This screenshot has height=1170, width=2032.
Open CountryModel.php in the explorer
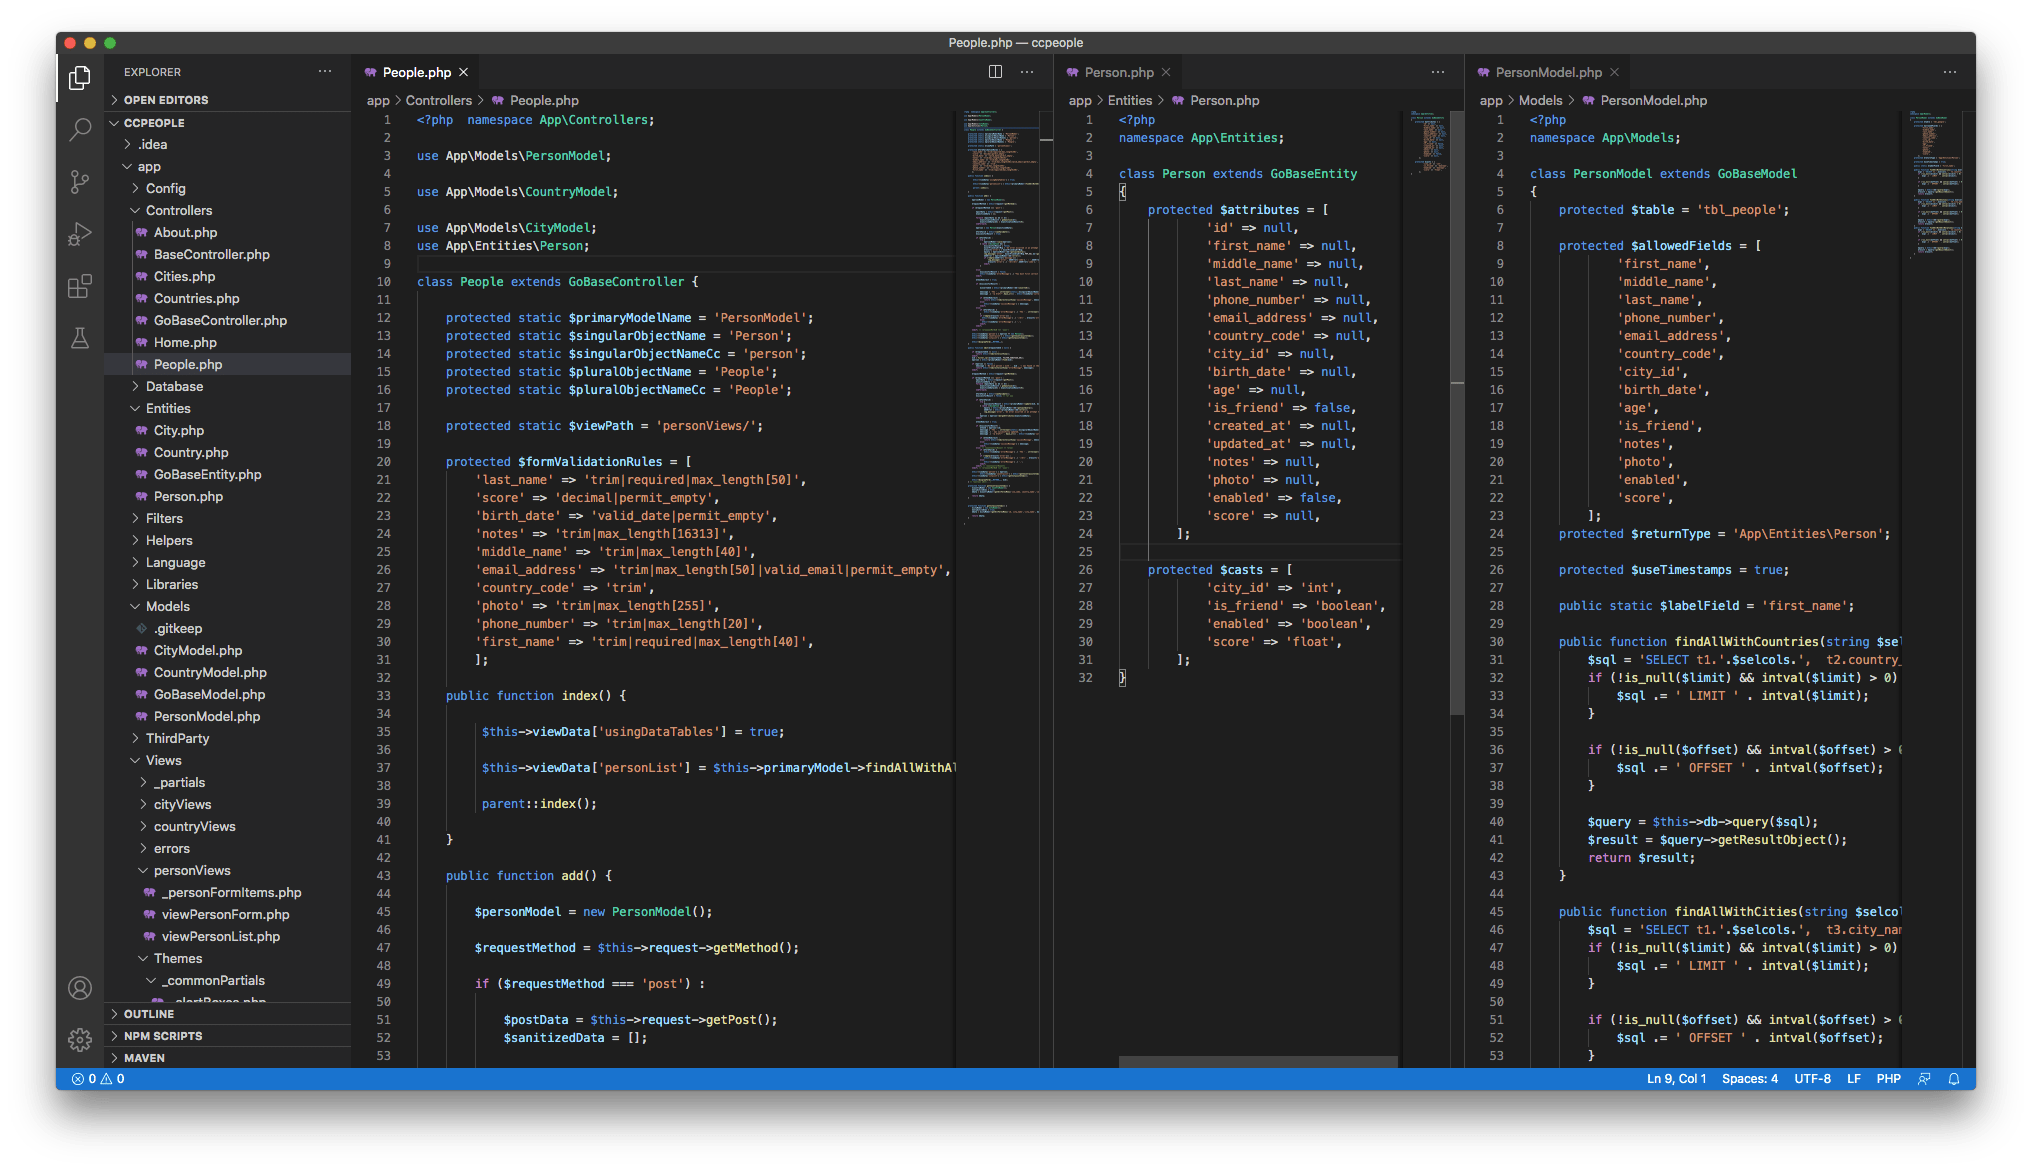click(210, 672)
